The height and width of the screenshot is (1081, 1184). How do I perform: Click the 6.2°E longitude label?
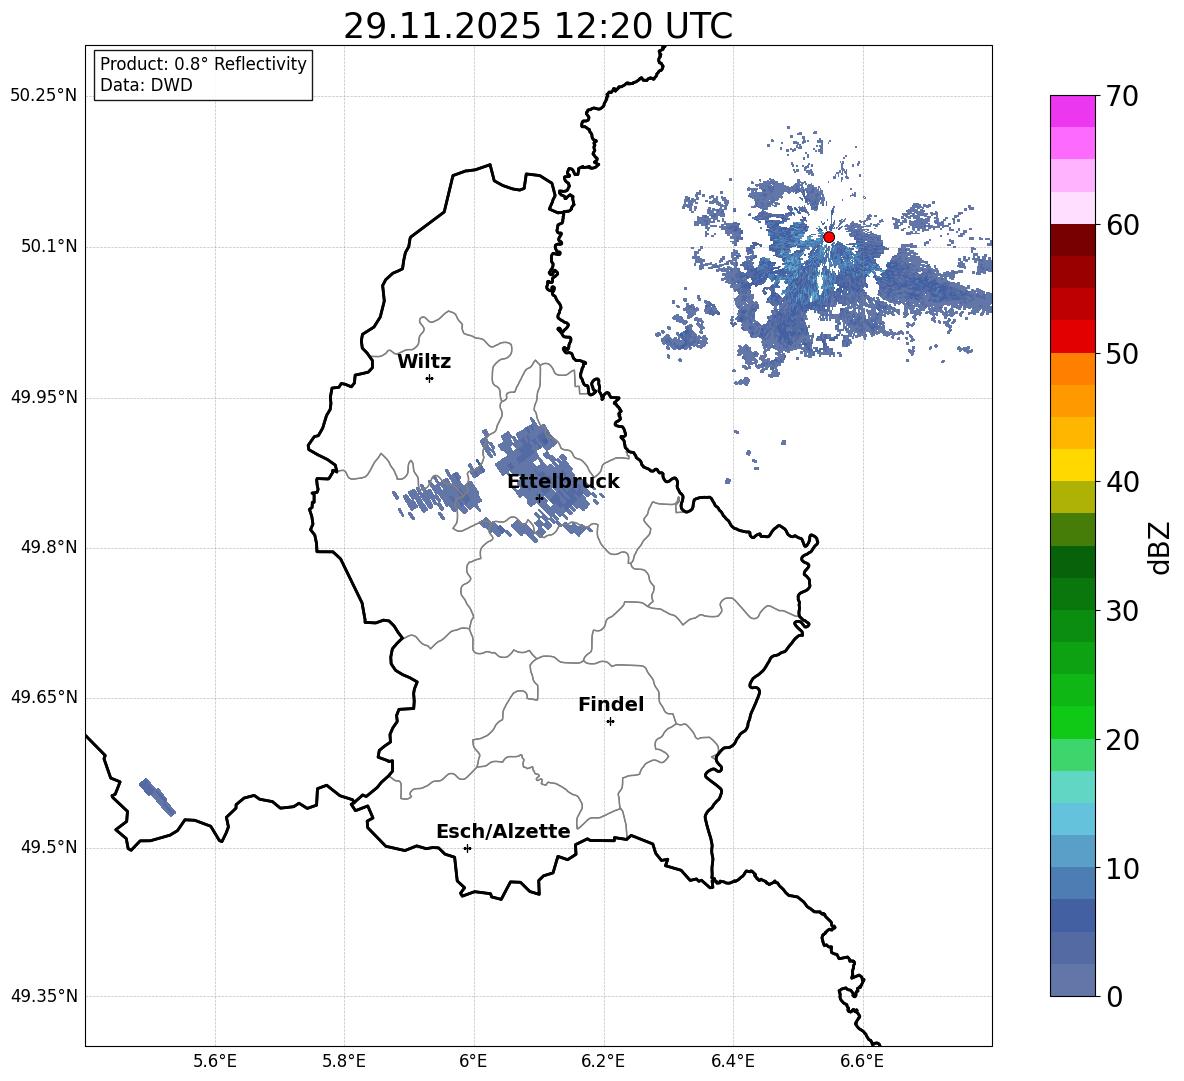click(603, 1061)
